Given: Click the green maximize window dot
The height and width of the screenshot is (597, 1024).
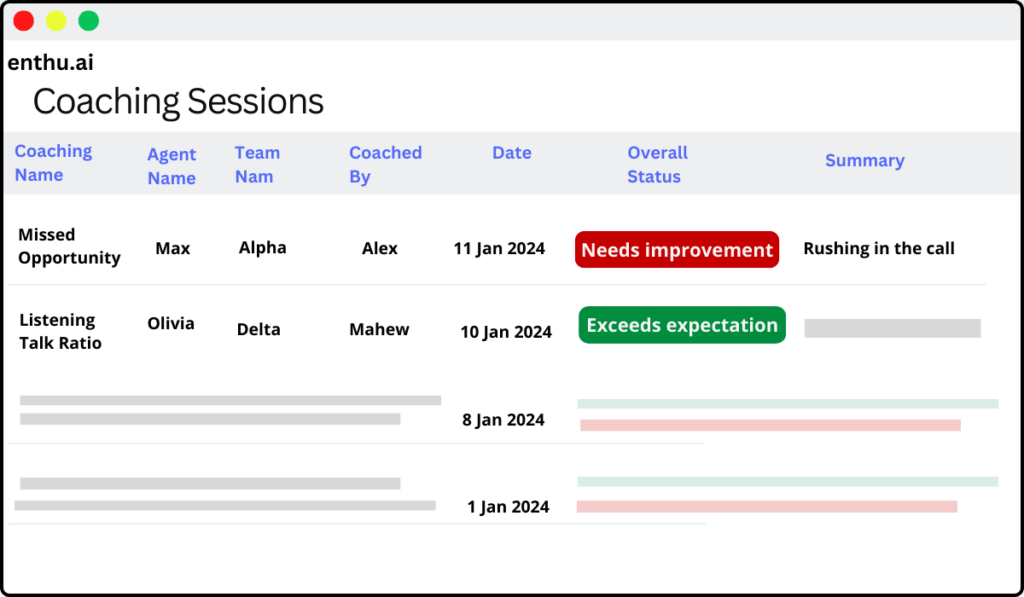Looking at the screenshot, I should click(x=89, y=21).
